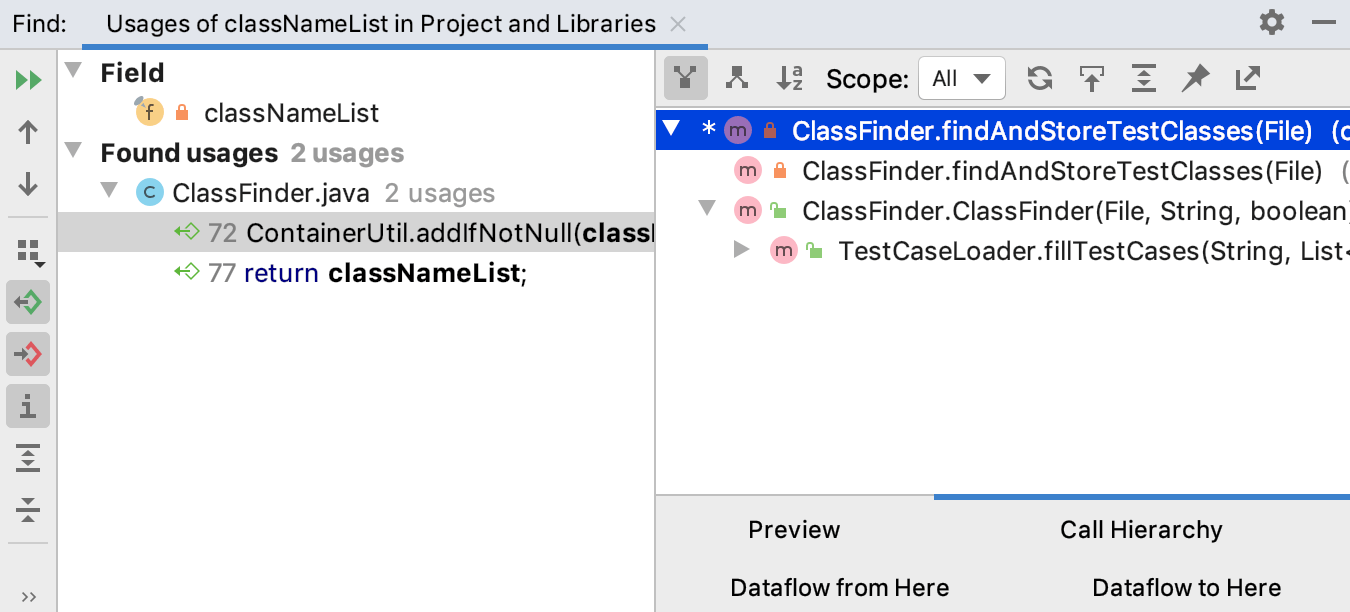
Task: Refresh the call hierarchy
Action: pyautogui.click(x=1040, y=78)
